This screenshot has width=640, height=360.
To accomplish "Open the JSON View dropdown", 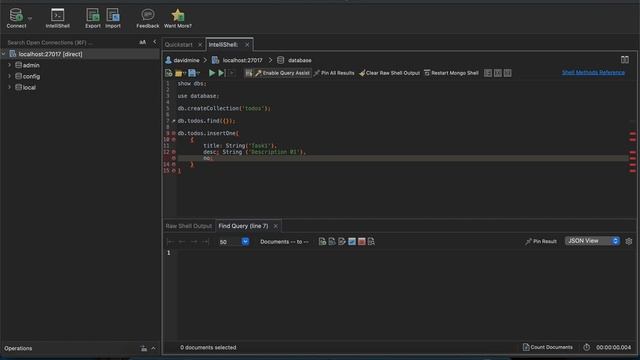I will pos(592,241).
